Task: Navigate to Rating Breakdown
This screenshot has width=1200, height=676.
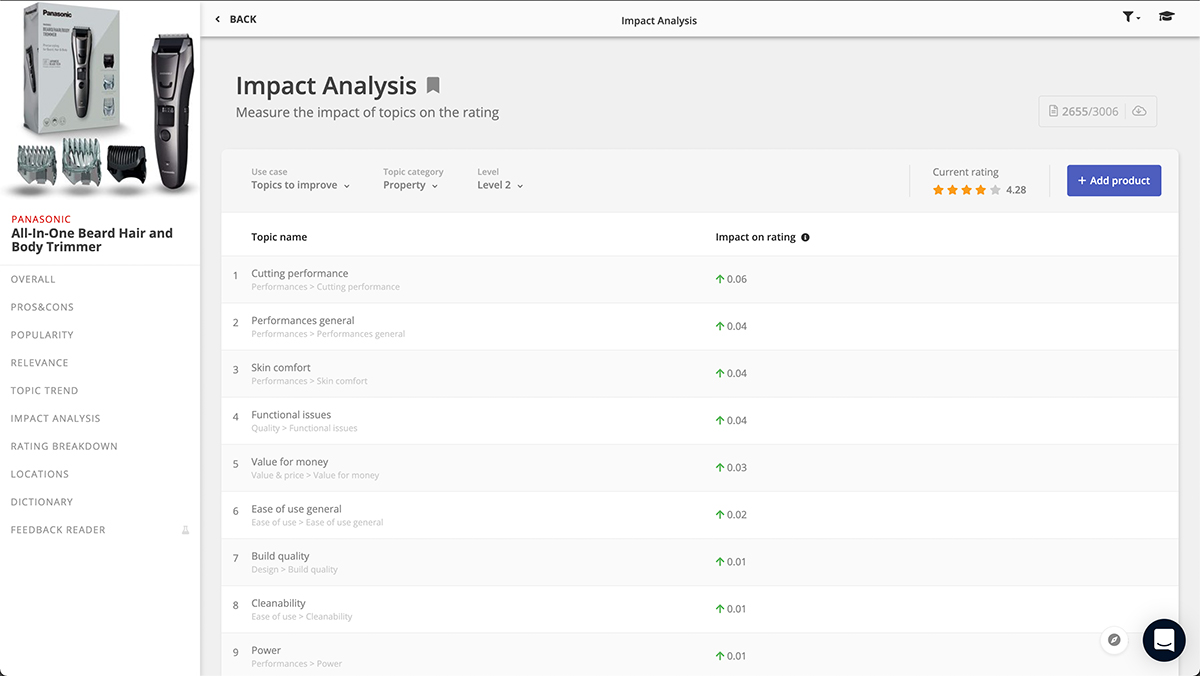Action: [64, 446]
